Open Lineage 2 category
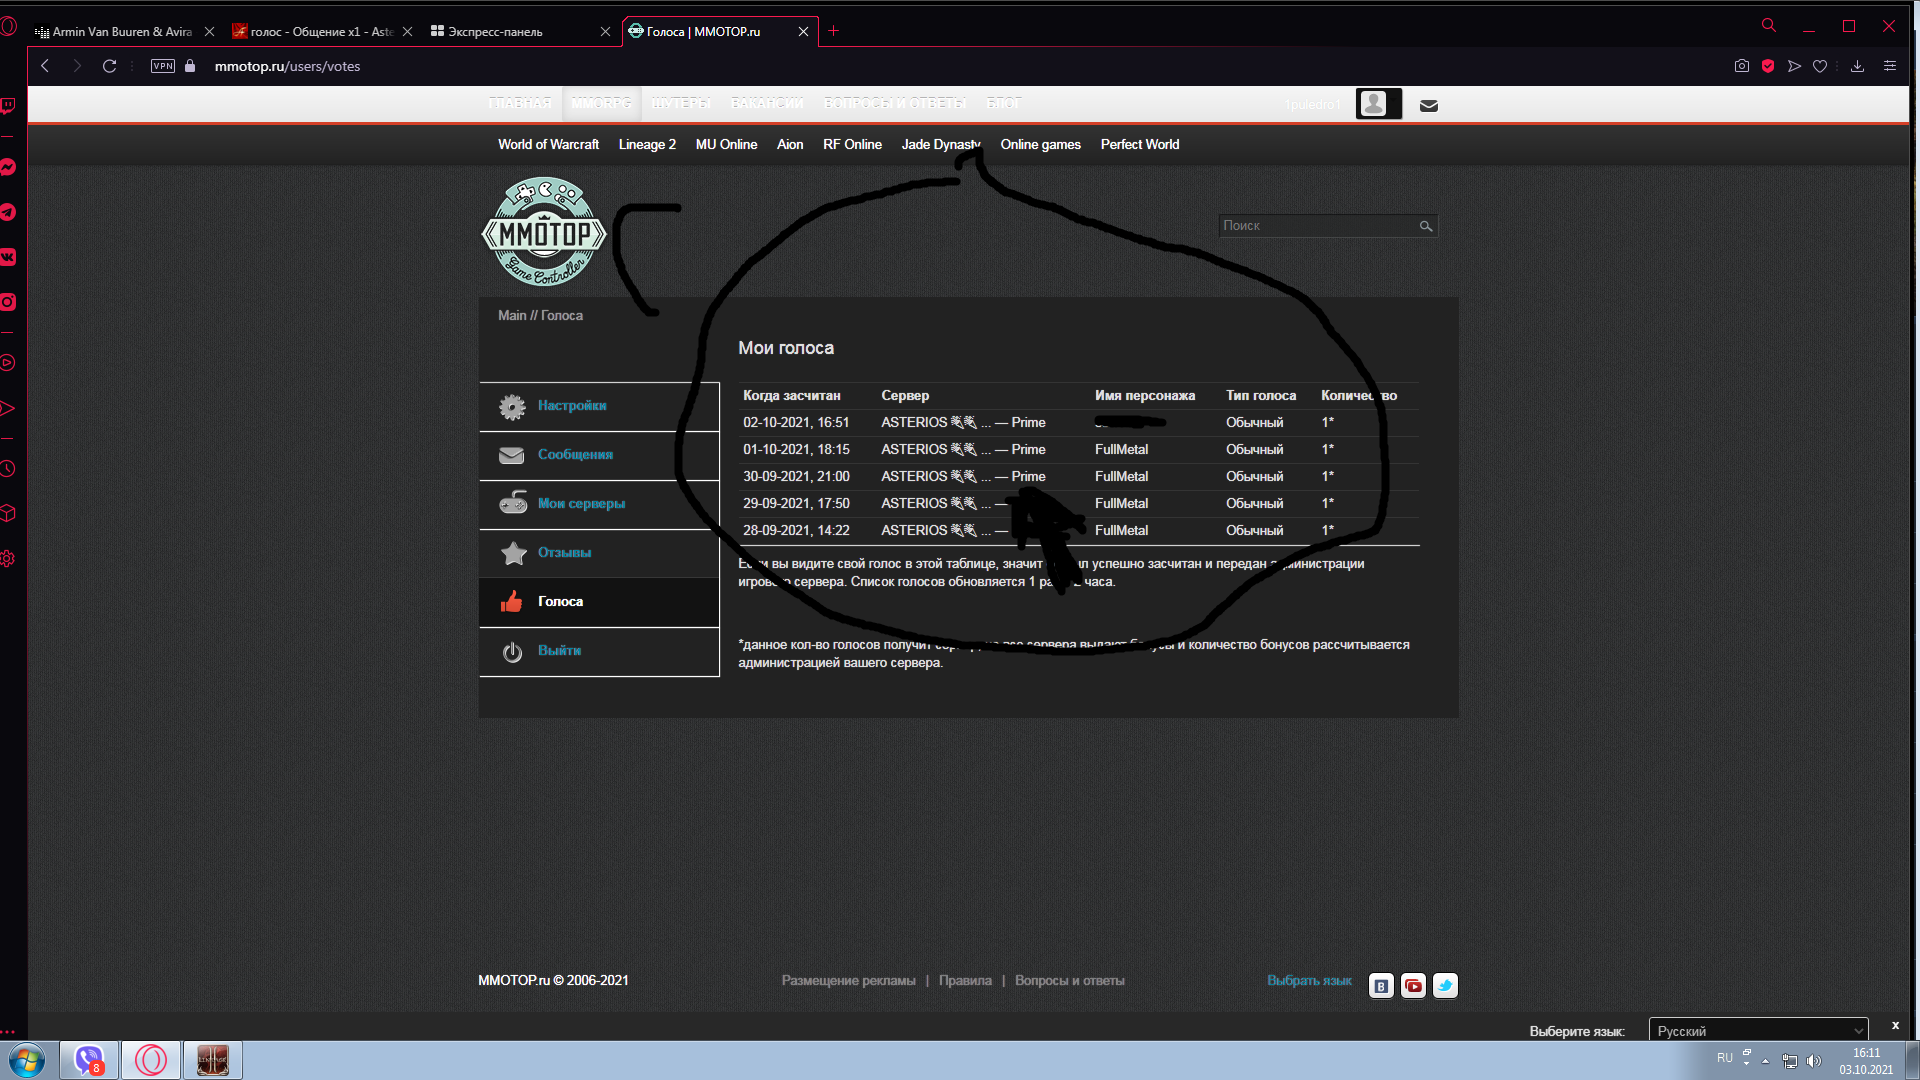The height and width of the screenshot is (1080, 1920). (647, 144)
